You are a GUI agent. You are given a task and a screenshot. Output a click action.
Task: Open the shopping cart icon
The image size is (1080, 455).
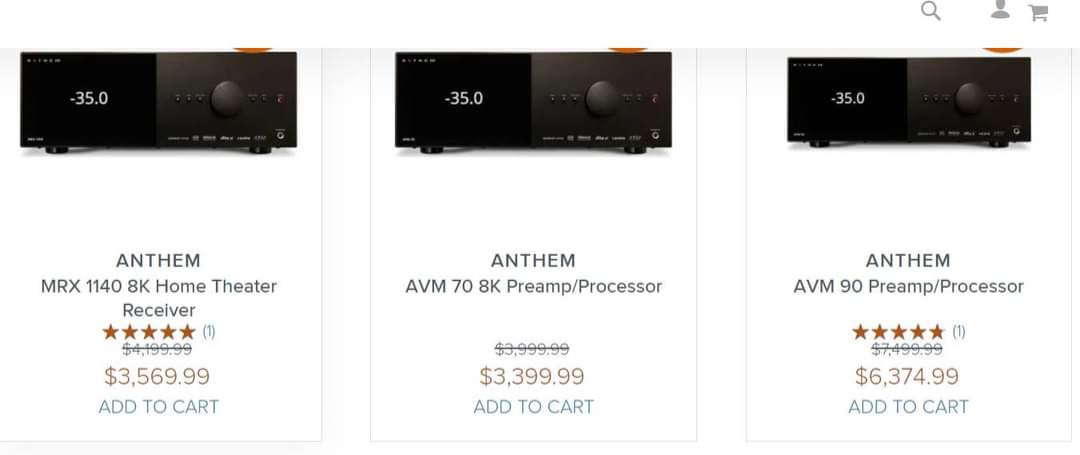click(x=1038, y=13)
